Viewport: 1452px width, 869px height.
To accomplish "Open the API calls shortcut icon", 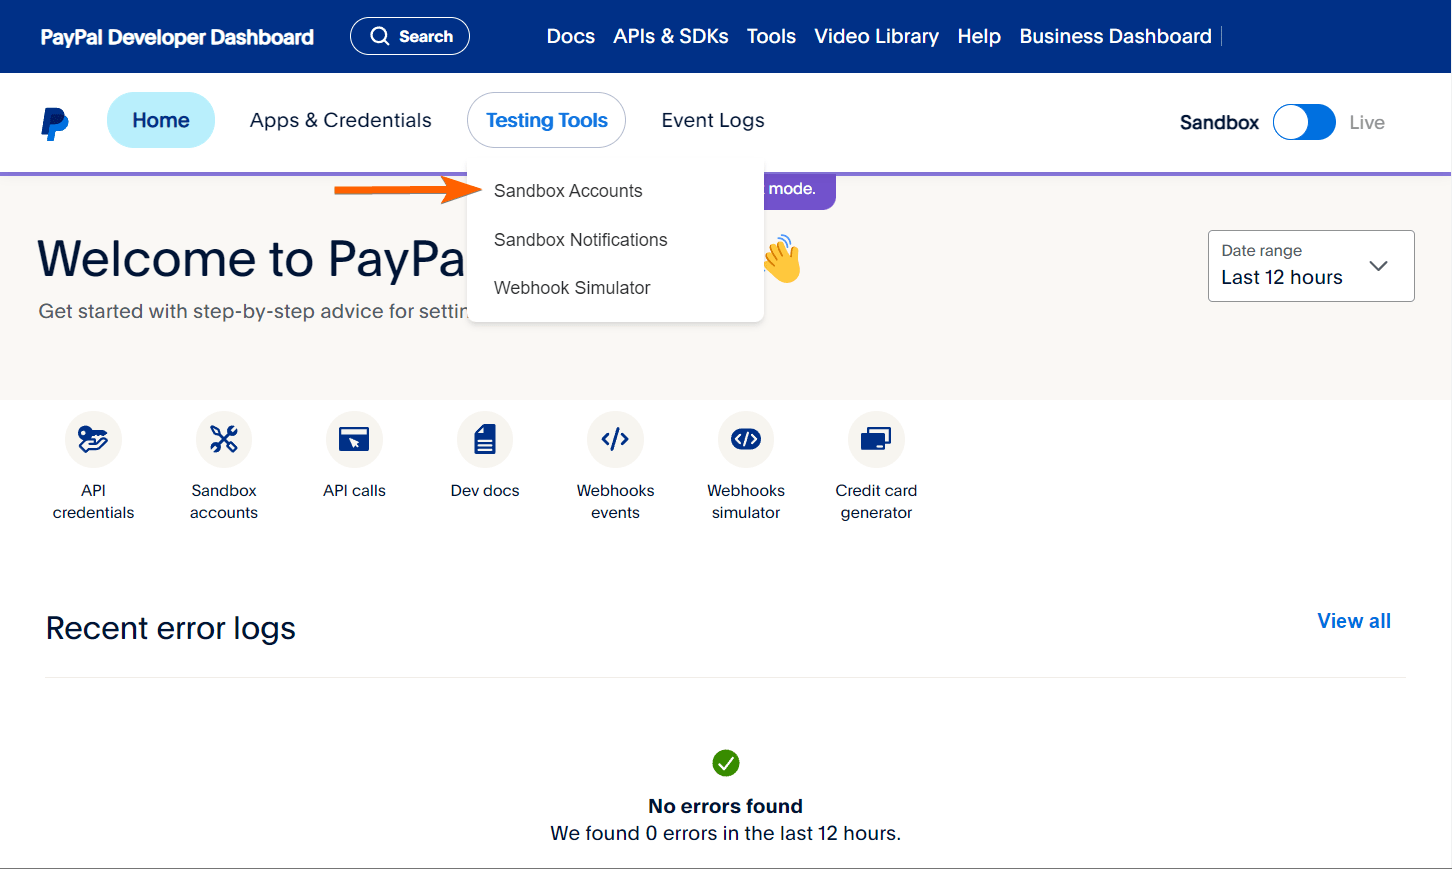I will tap(354, 440).
